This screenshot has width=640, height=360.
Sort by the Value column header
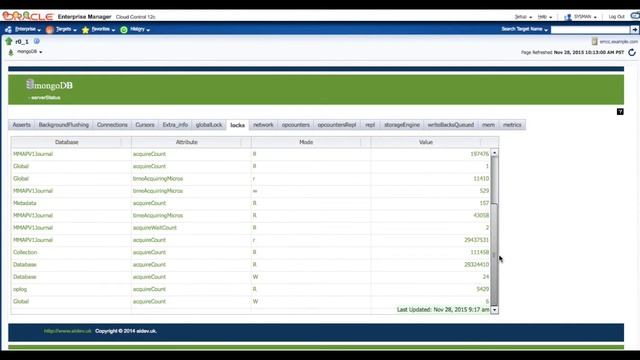[426, 142]
